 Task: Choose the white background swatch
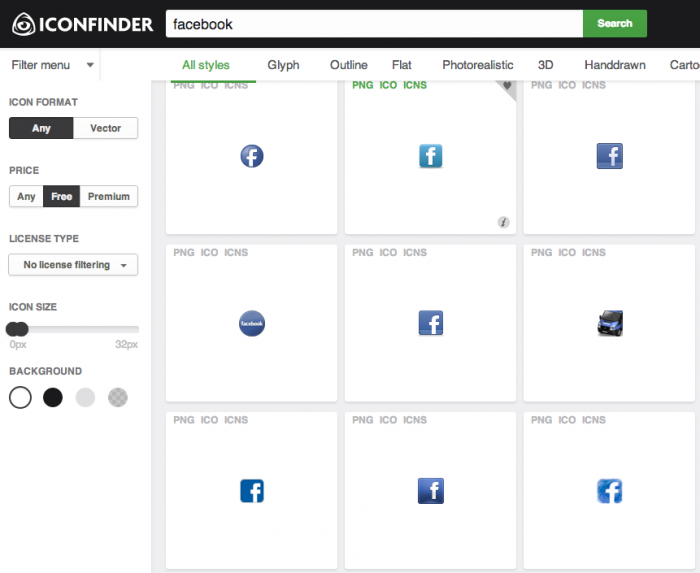pyautogui.click(x=20, y=397)
